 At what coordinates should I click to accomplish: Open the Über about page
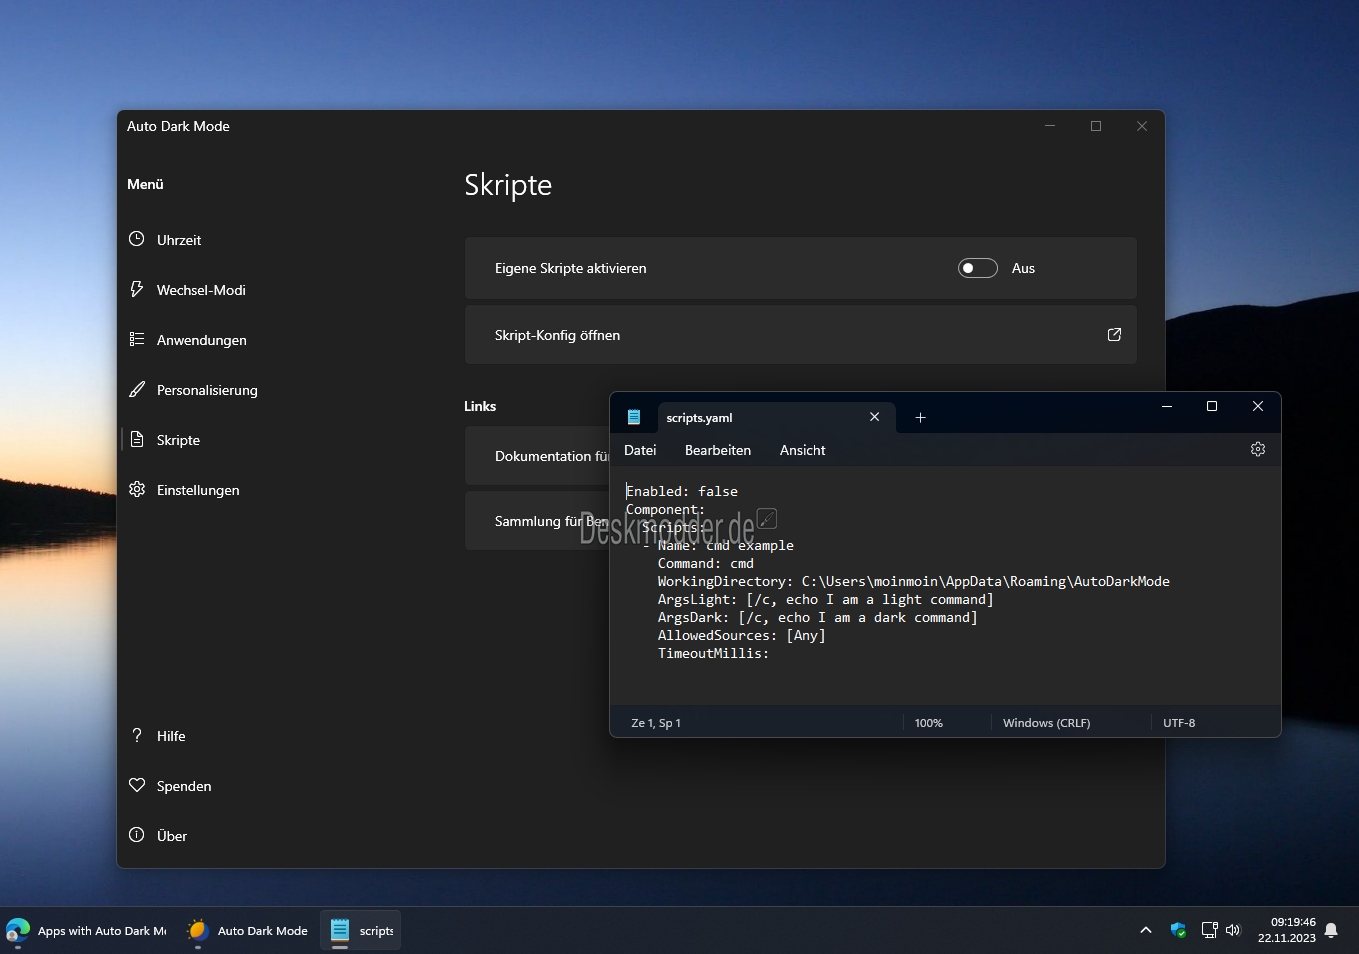(158, 836)
